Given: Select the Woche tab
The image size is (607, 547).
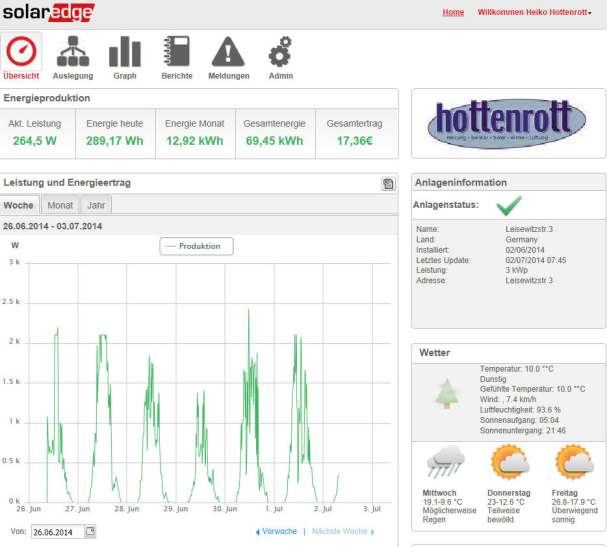Looking at the screenshot, I should click(19, 205).
